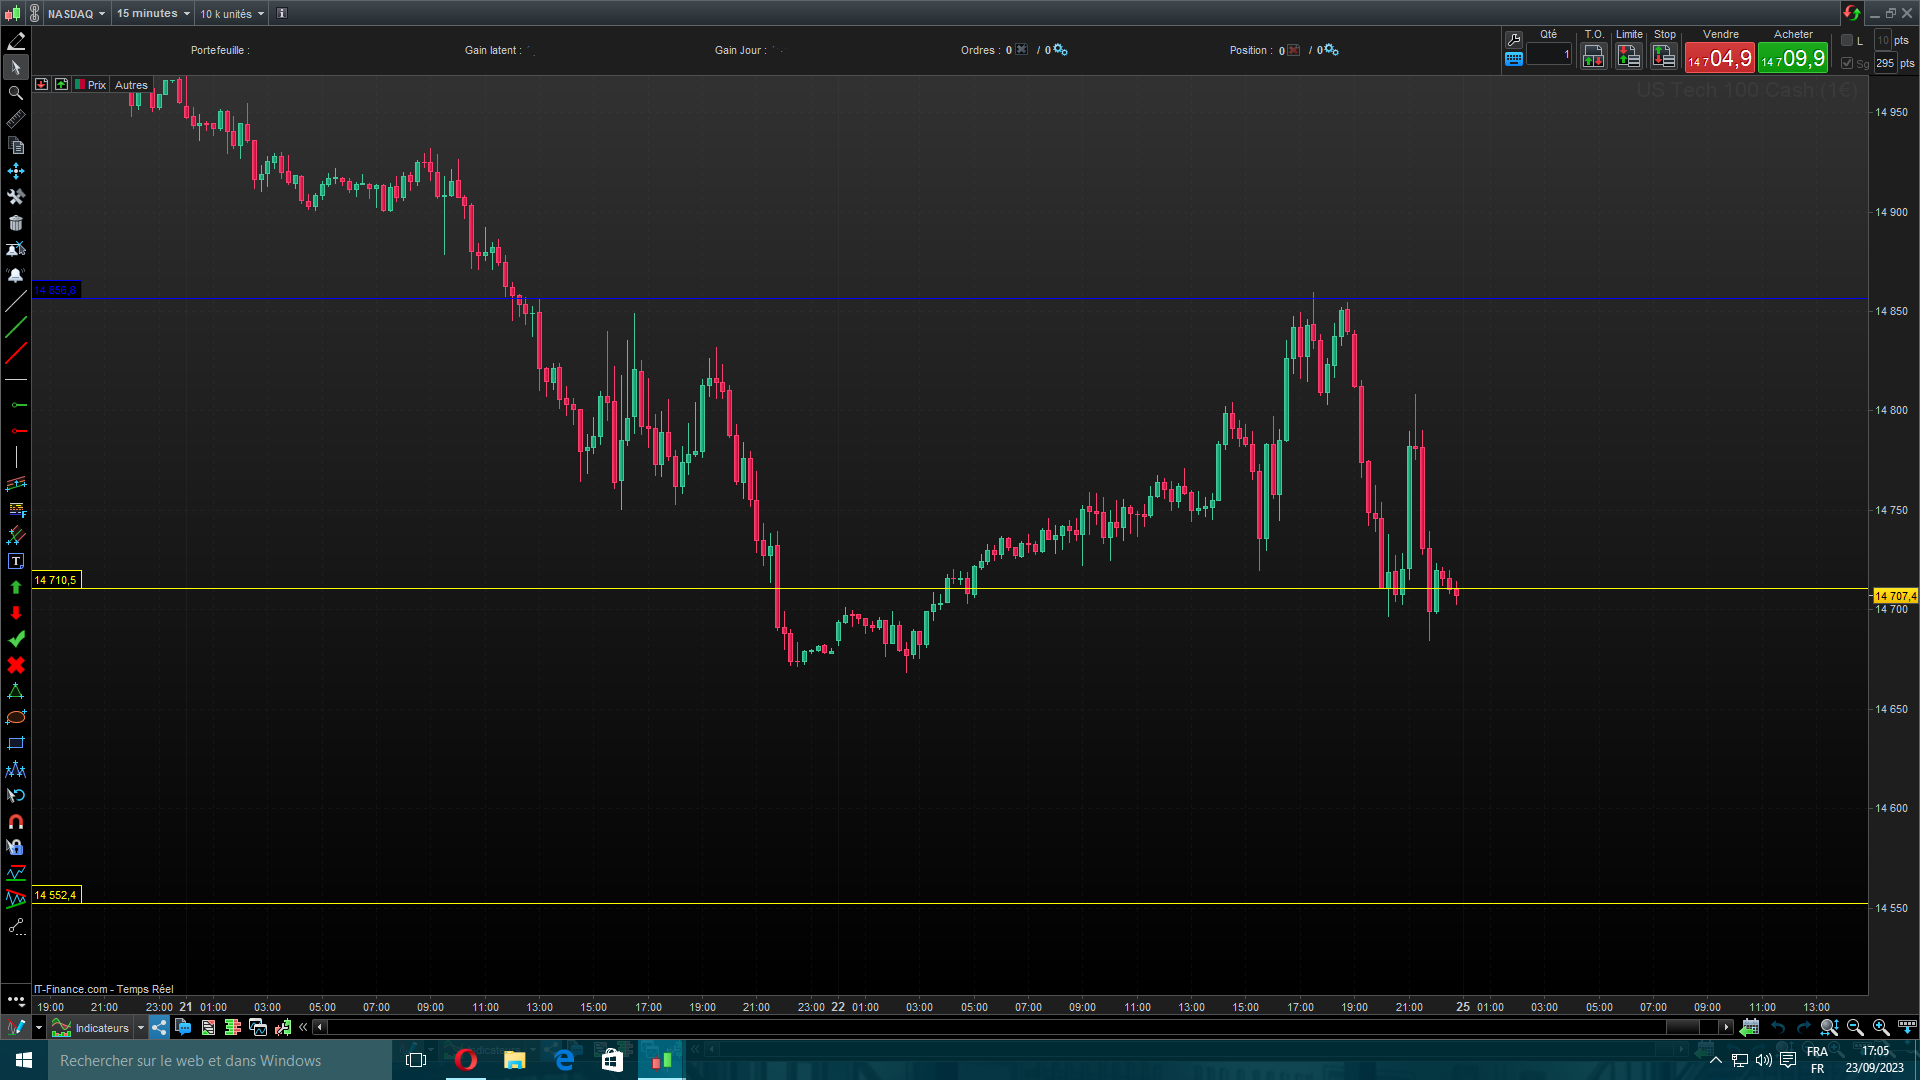Open trading settings wrench icon
The height and width of the screenshot is (1080, 1920).
tap(1514, 40)
